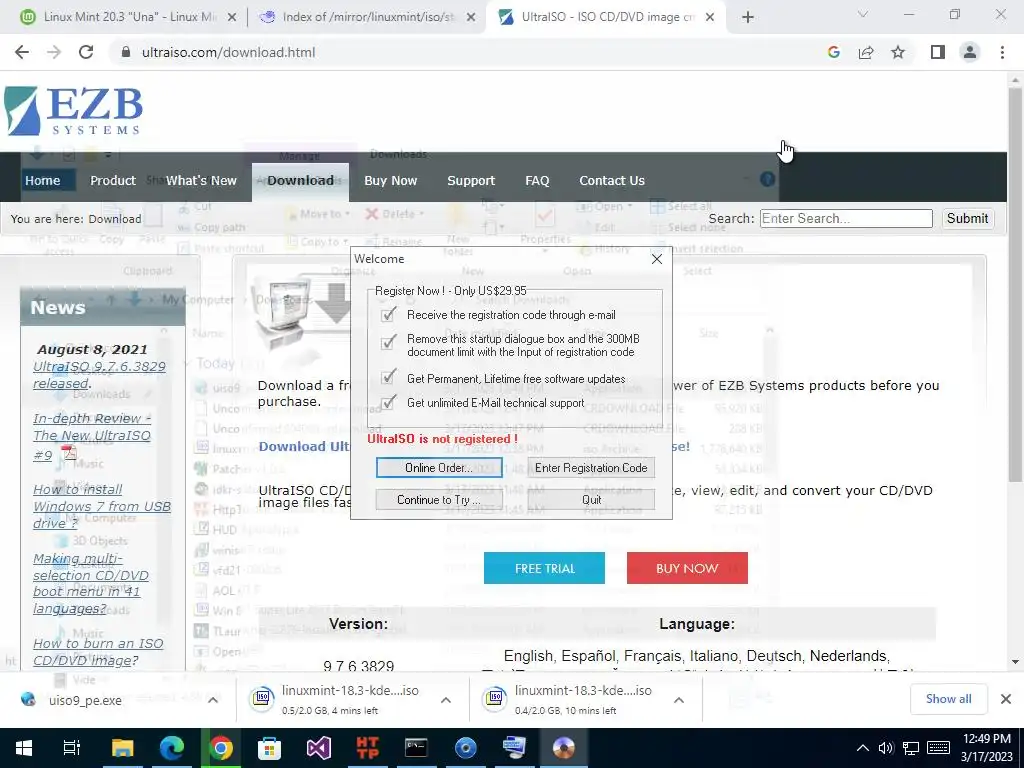
Task: Open a new browser tab
Action: [x=748, y=17]
